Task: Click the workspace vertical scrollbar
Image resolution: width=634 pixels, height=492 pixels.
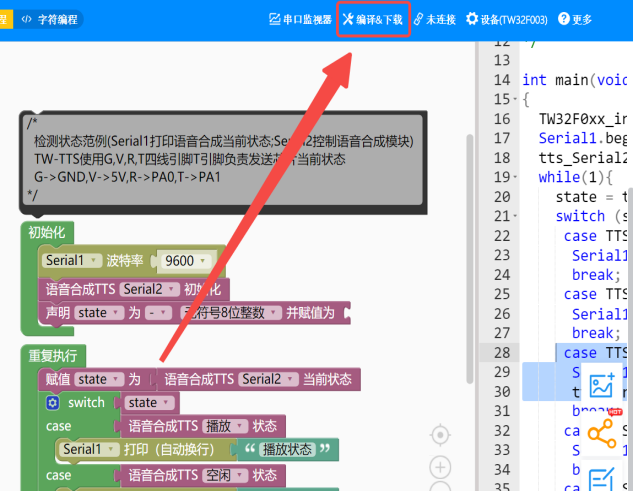Action: [x=469, y=259]
